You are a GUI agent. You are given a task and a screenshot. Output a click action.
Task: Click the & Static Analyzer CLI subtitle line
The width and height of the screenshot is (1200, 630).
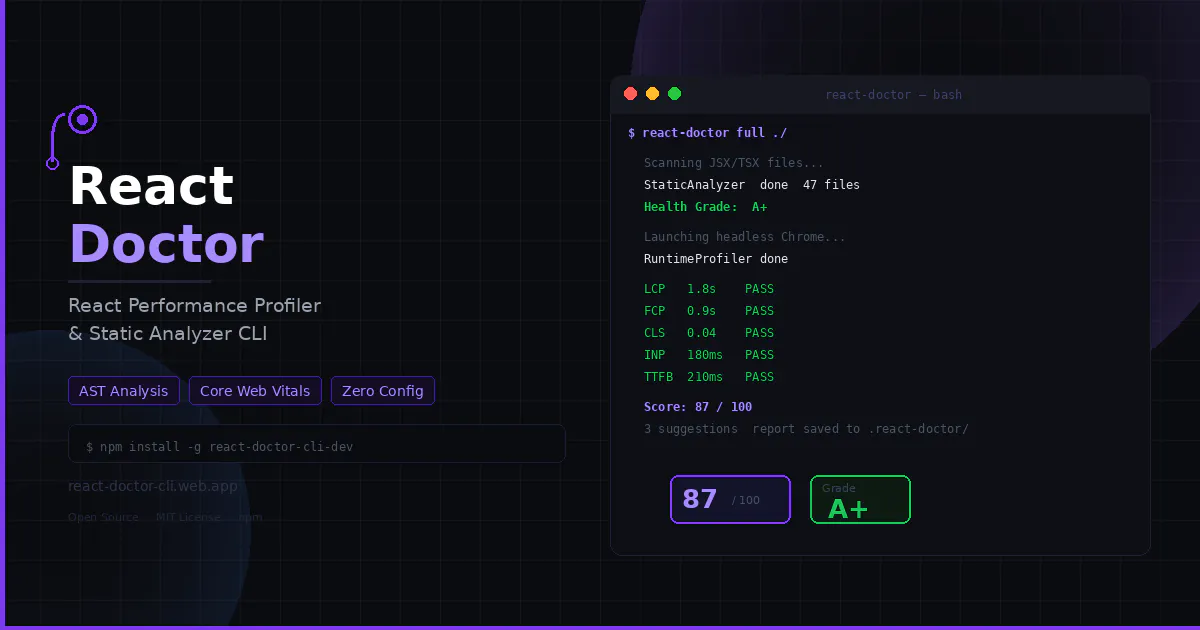coord(168,334)
